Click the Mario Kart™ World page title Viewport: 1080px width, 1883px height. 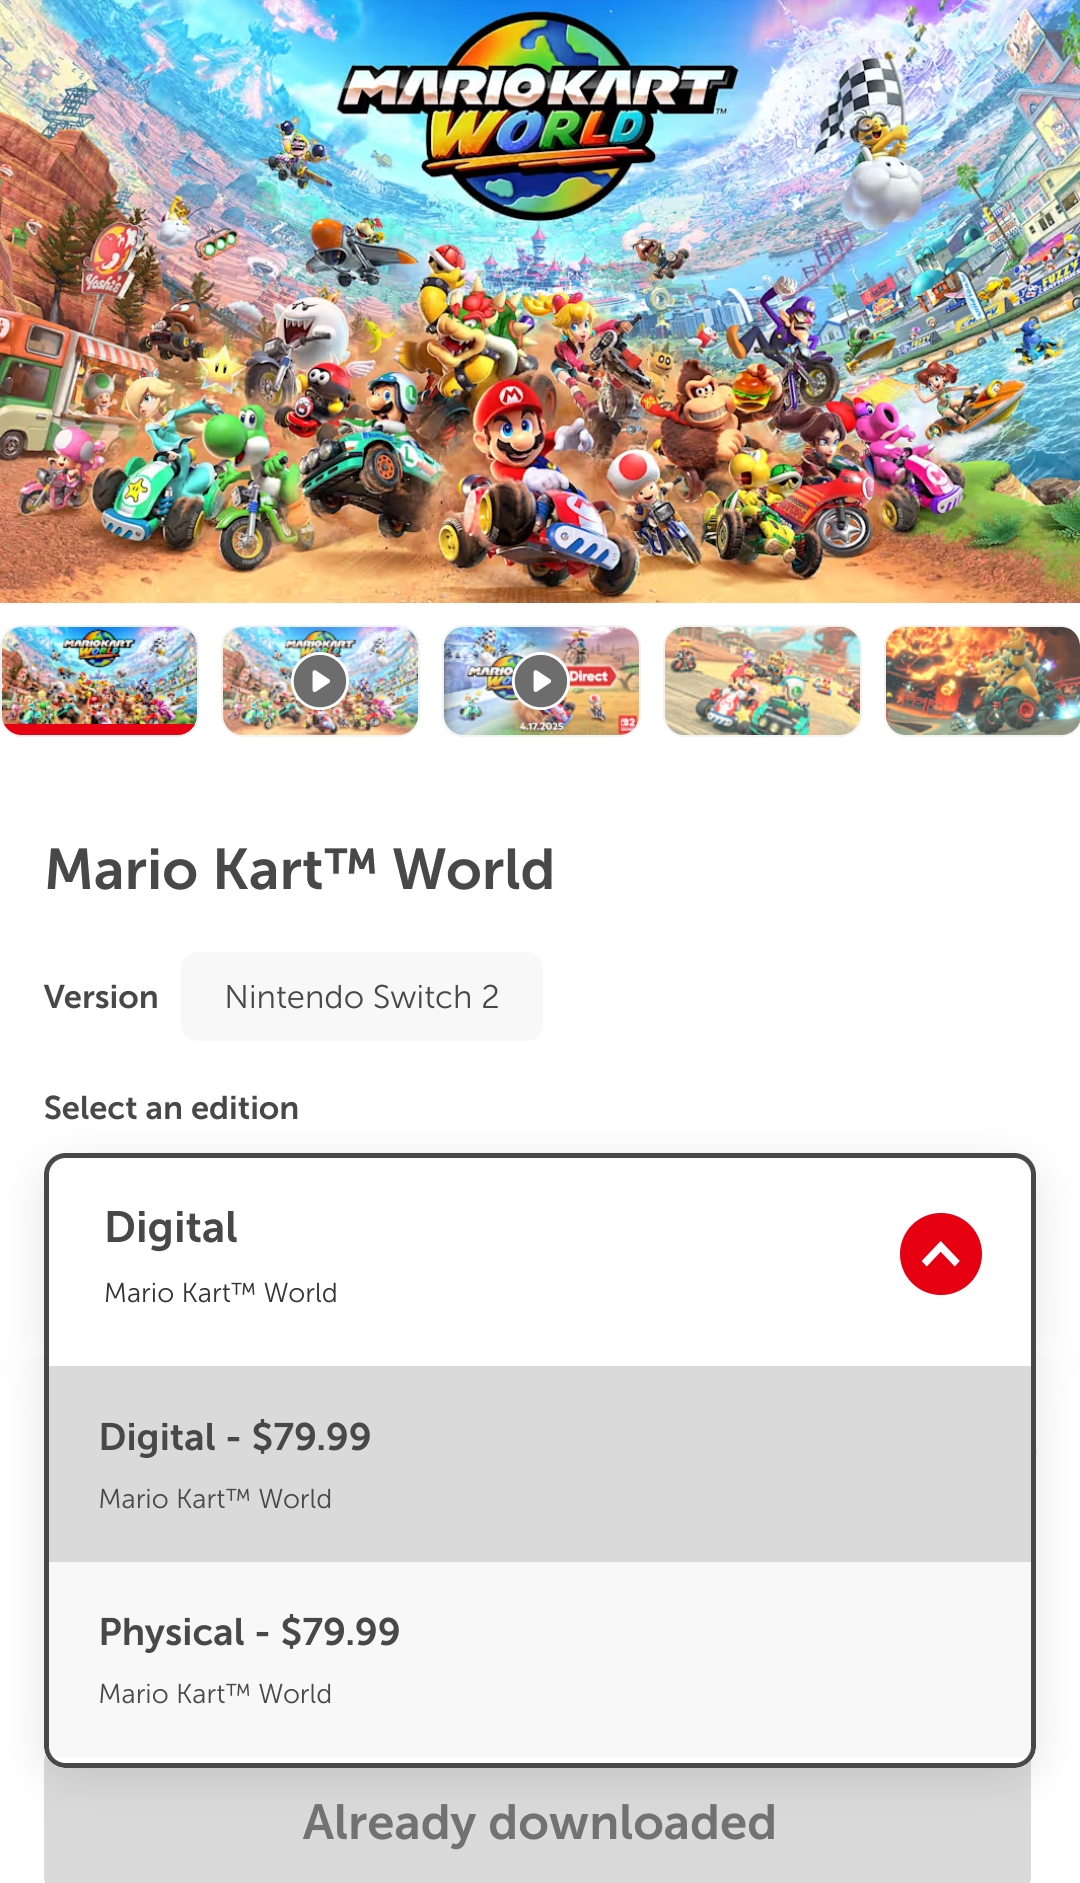click(x=299, y=869)
